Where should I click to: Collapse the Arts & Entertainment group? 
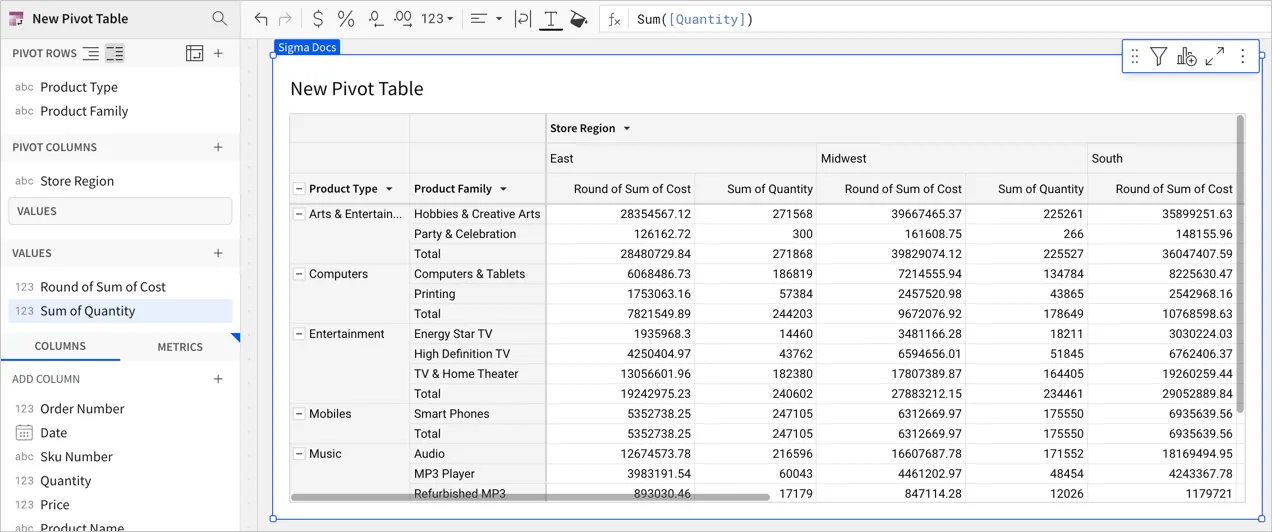298,214
